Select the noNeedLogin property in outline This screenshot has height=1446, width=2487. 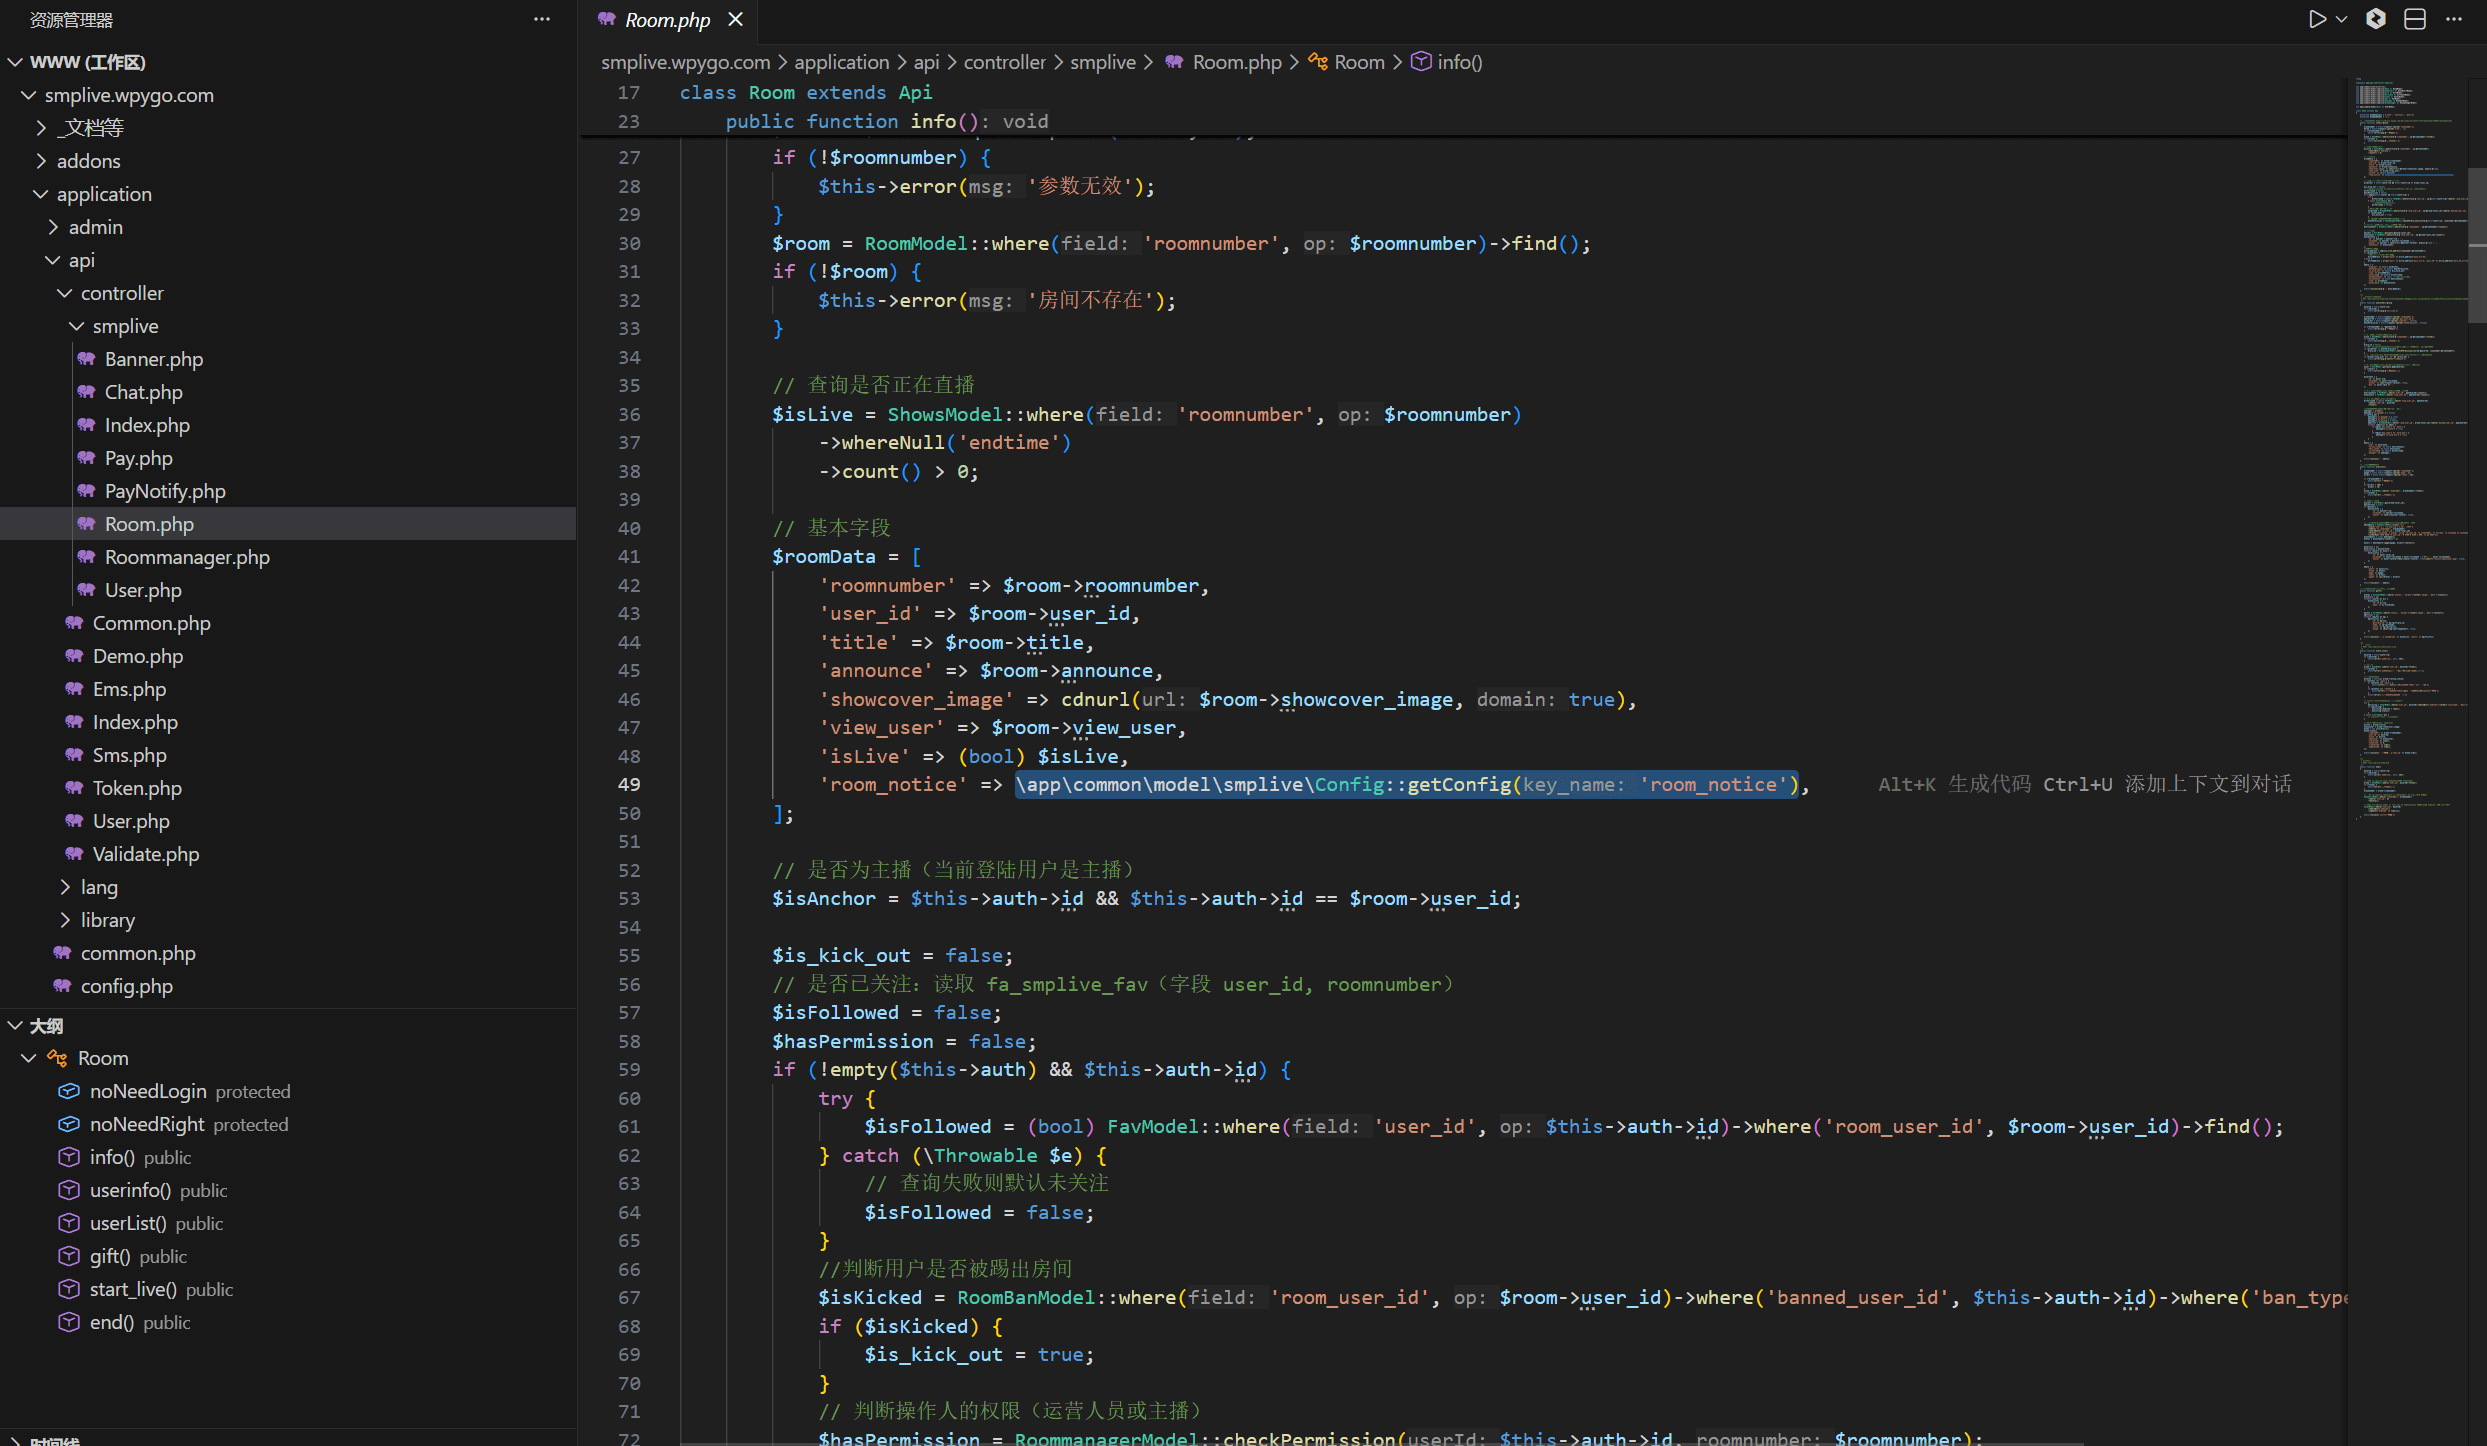pos(148,1091)
